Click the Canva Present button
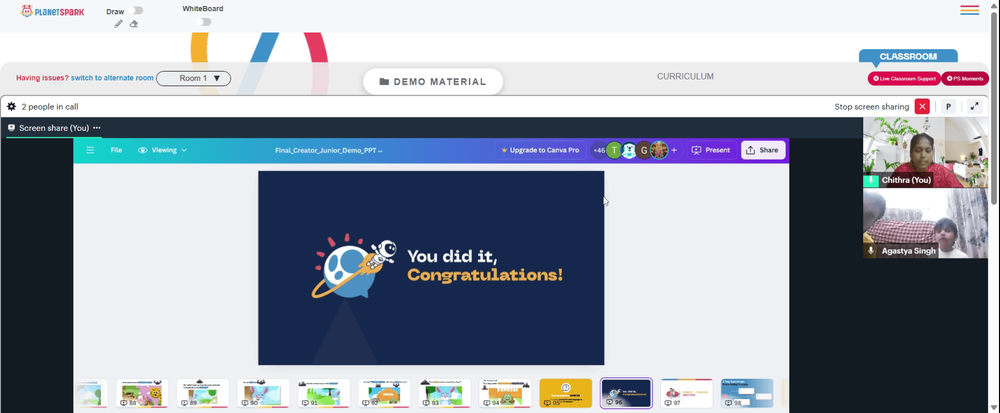This screenshot has width=1000, height=413. pos(711,150)
